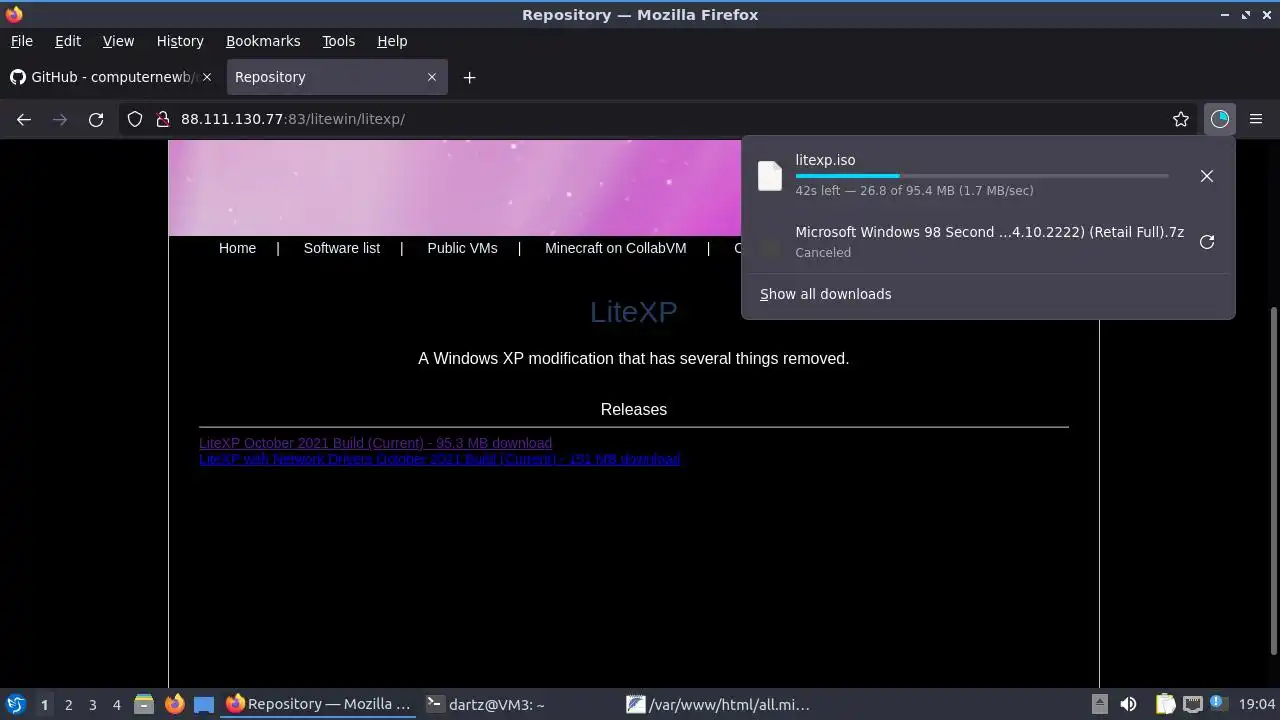Close the GitHub computernewb tab

[208, 77]
